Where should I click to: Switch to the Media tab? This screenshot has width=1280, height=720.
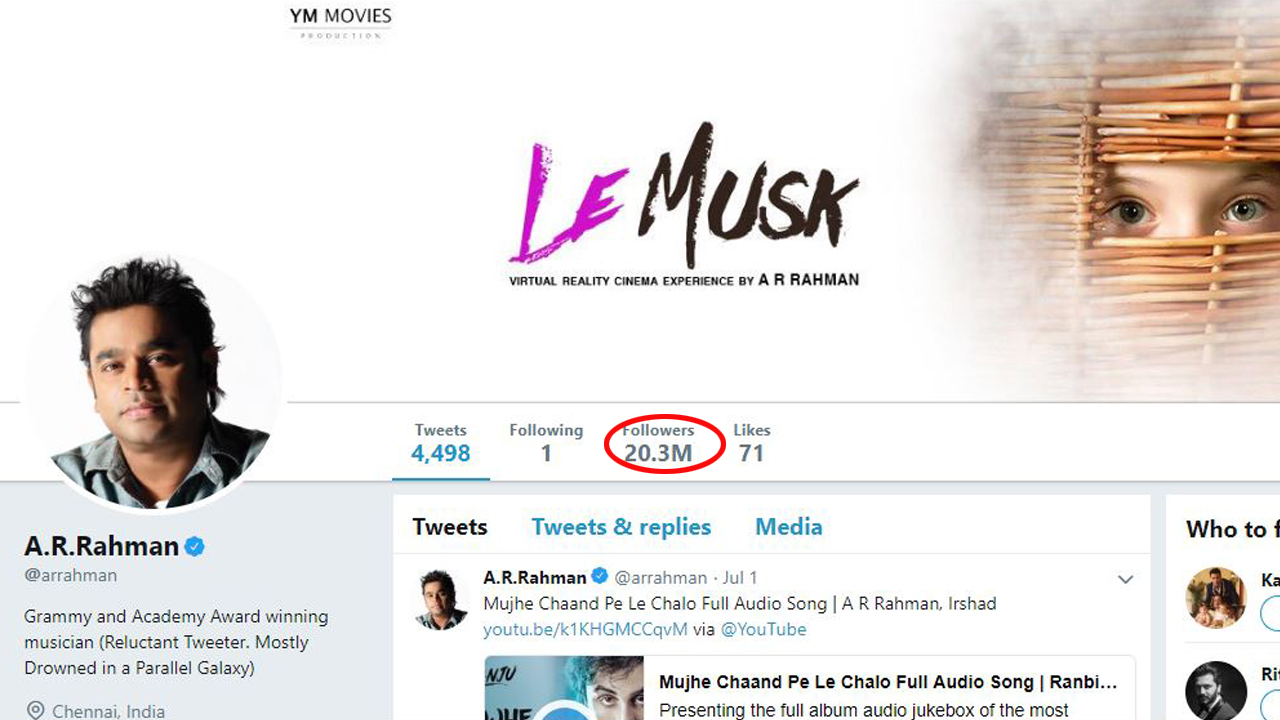789,527
